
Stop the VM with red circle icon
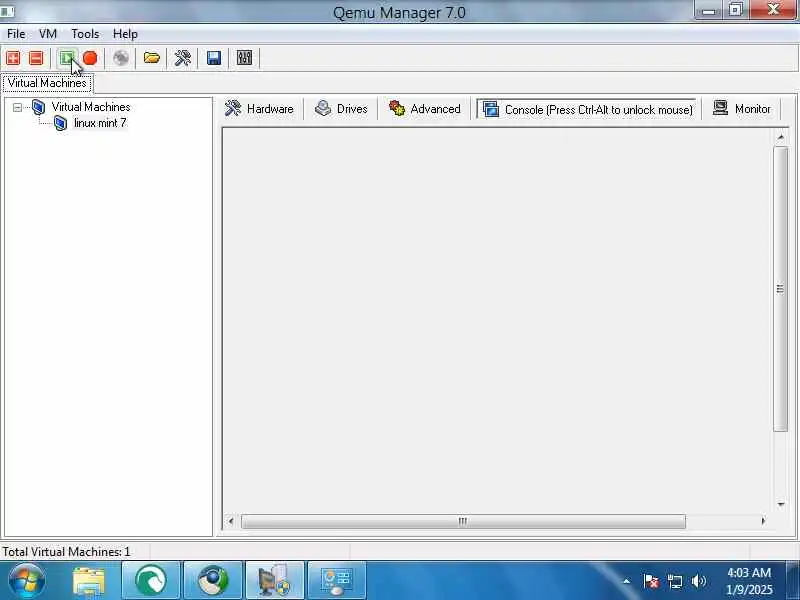[x=90, y=58]
